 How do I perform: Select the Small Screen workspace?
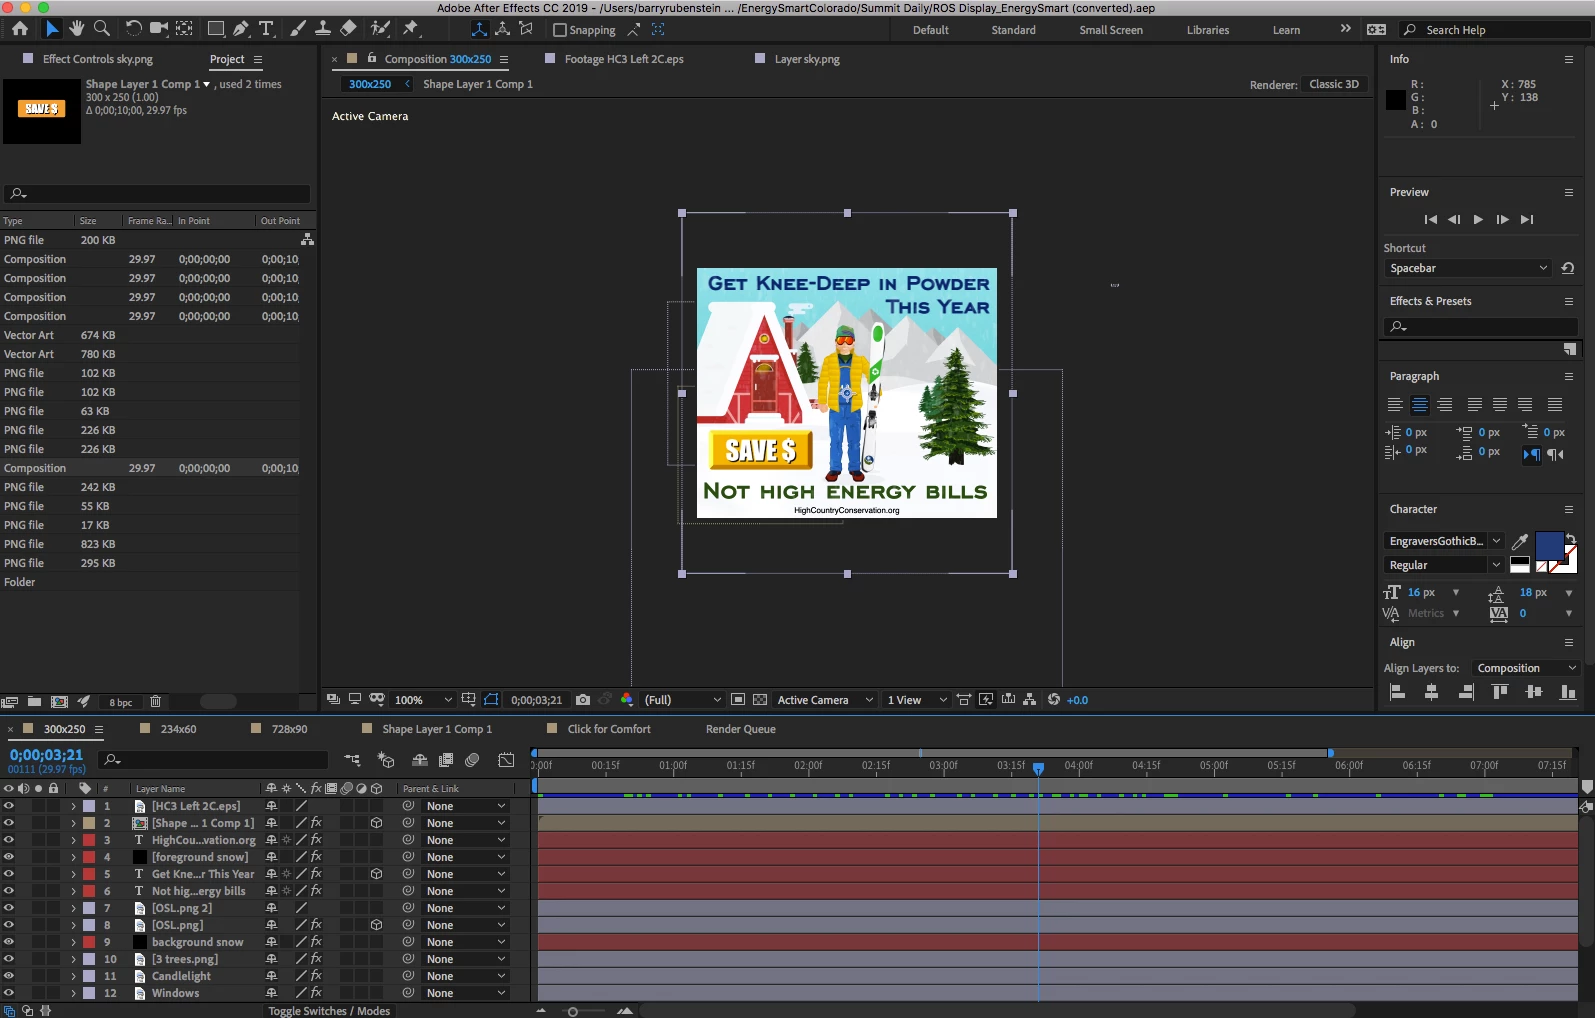pos(1111,30)
